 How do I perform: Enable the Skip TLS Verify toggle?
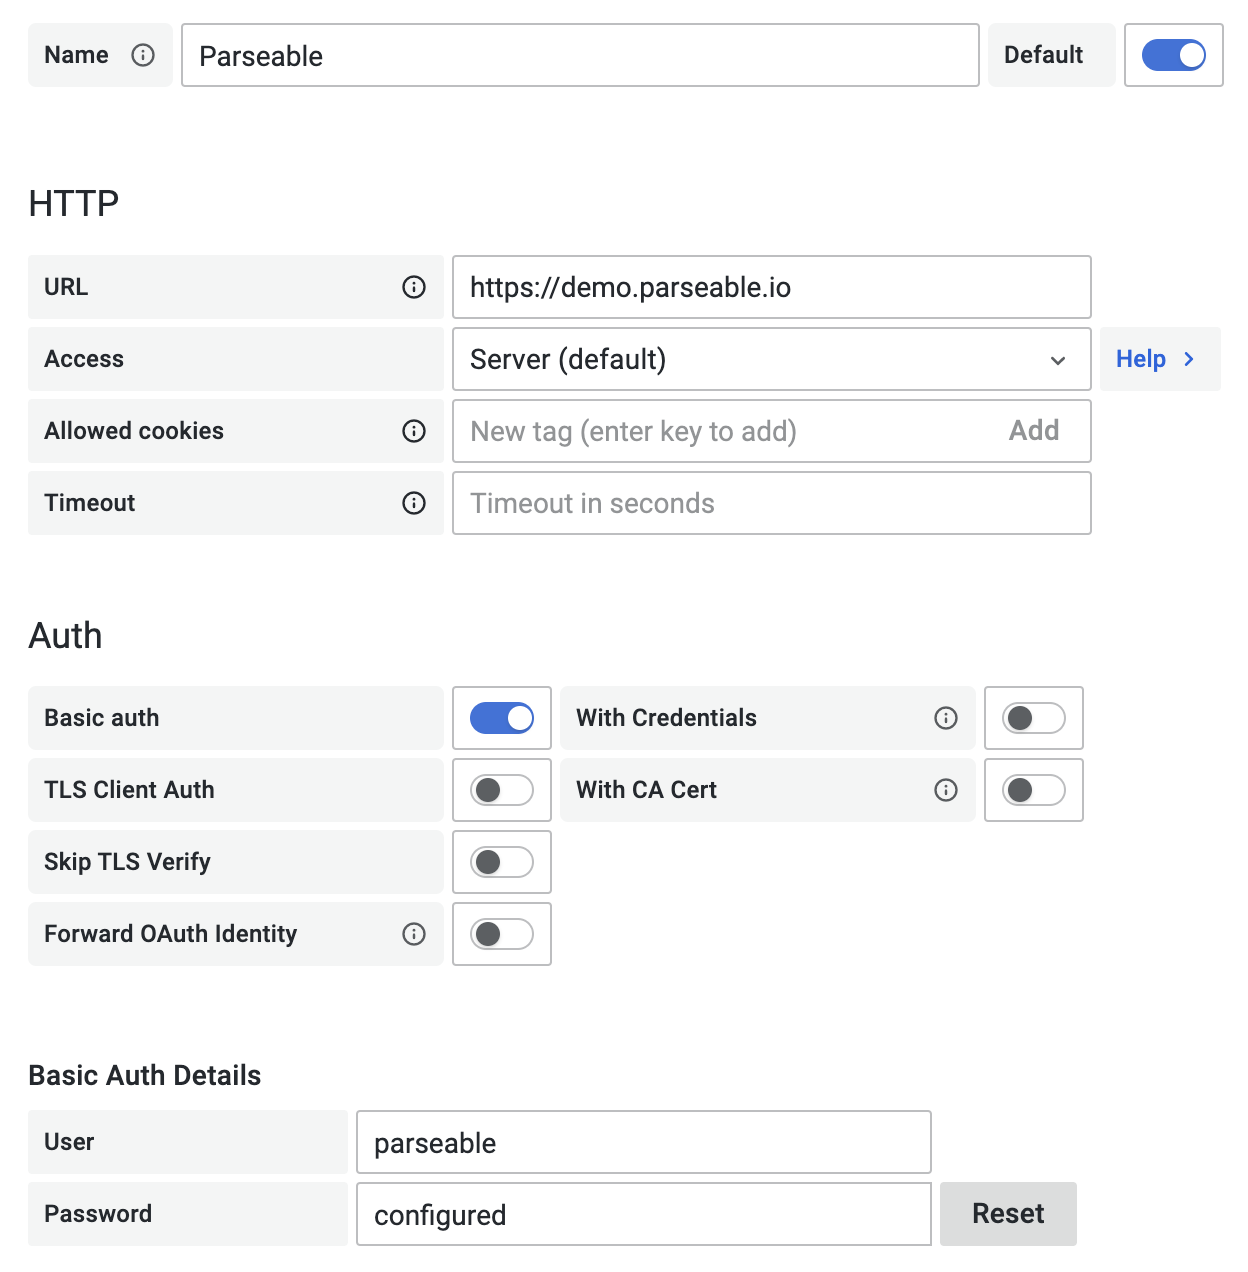click(502, 862)
